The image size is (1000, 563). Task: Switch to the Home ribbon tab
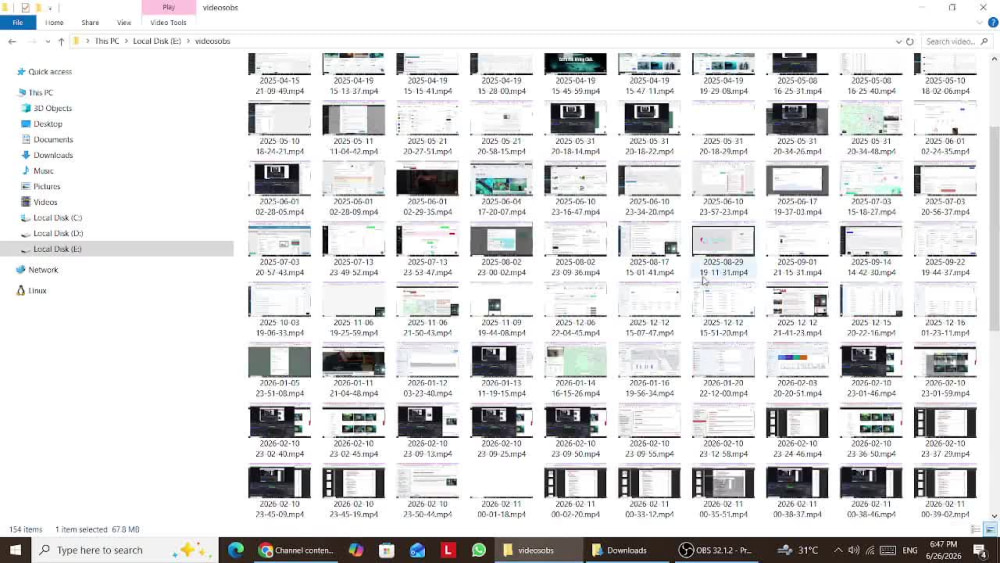pos(54,22)
